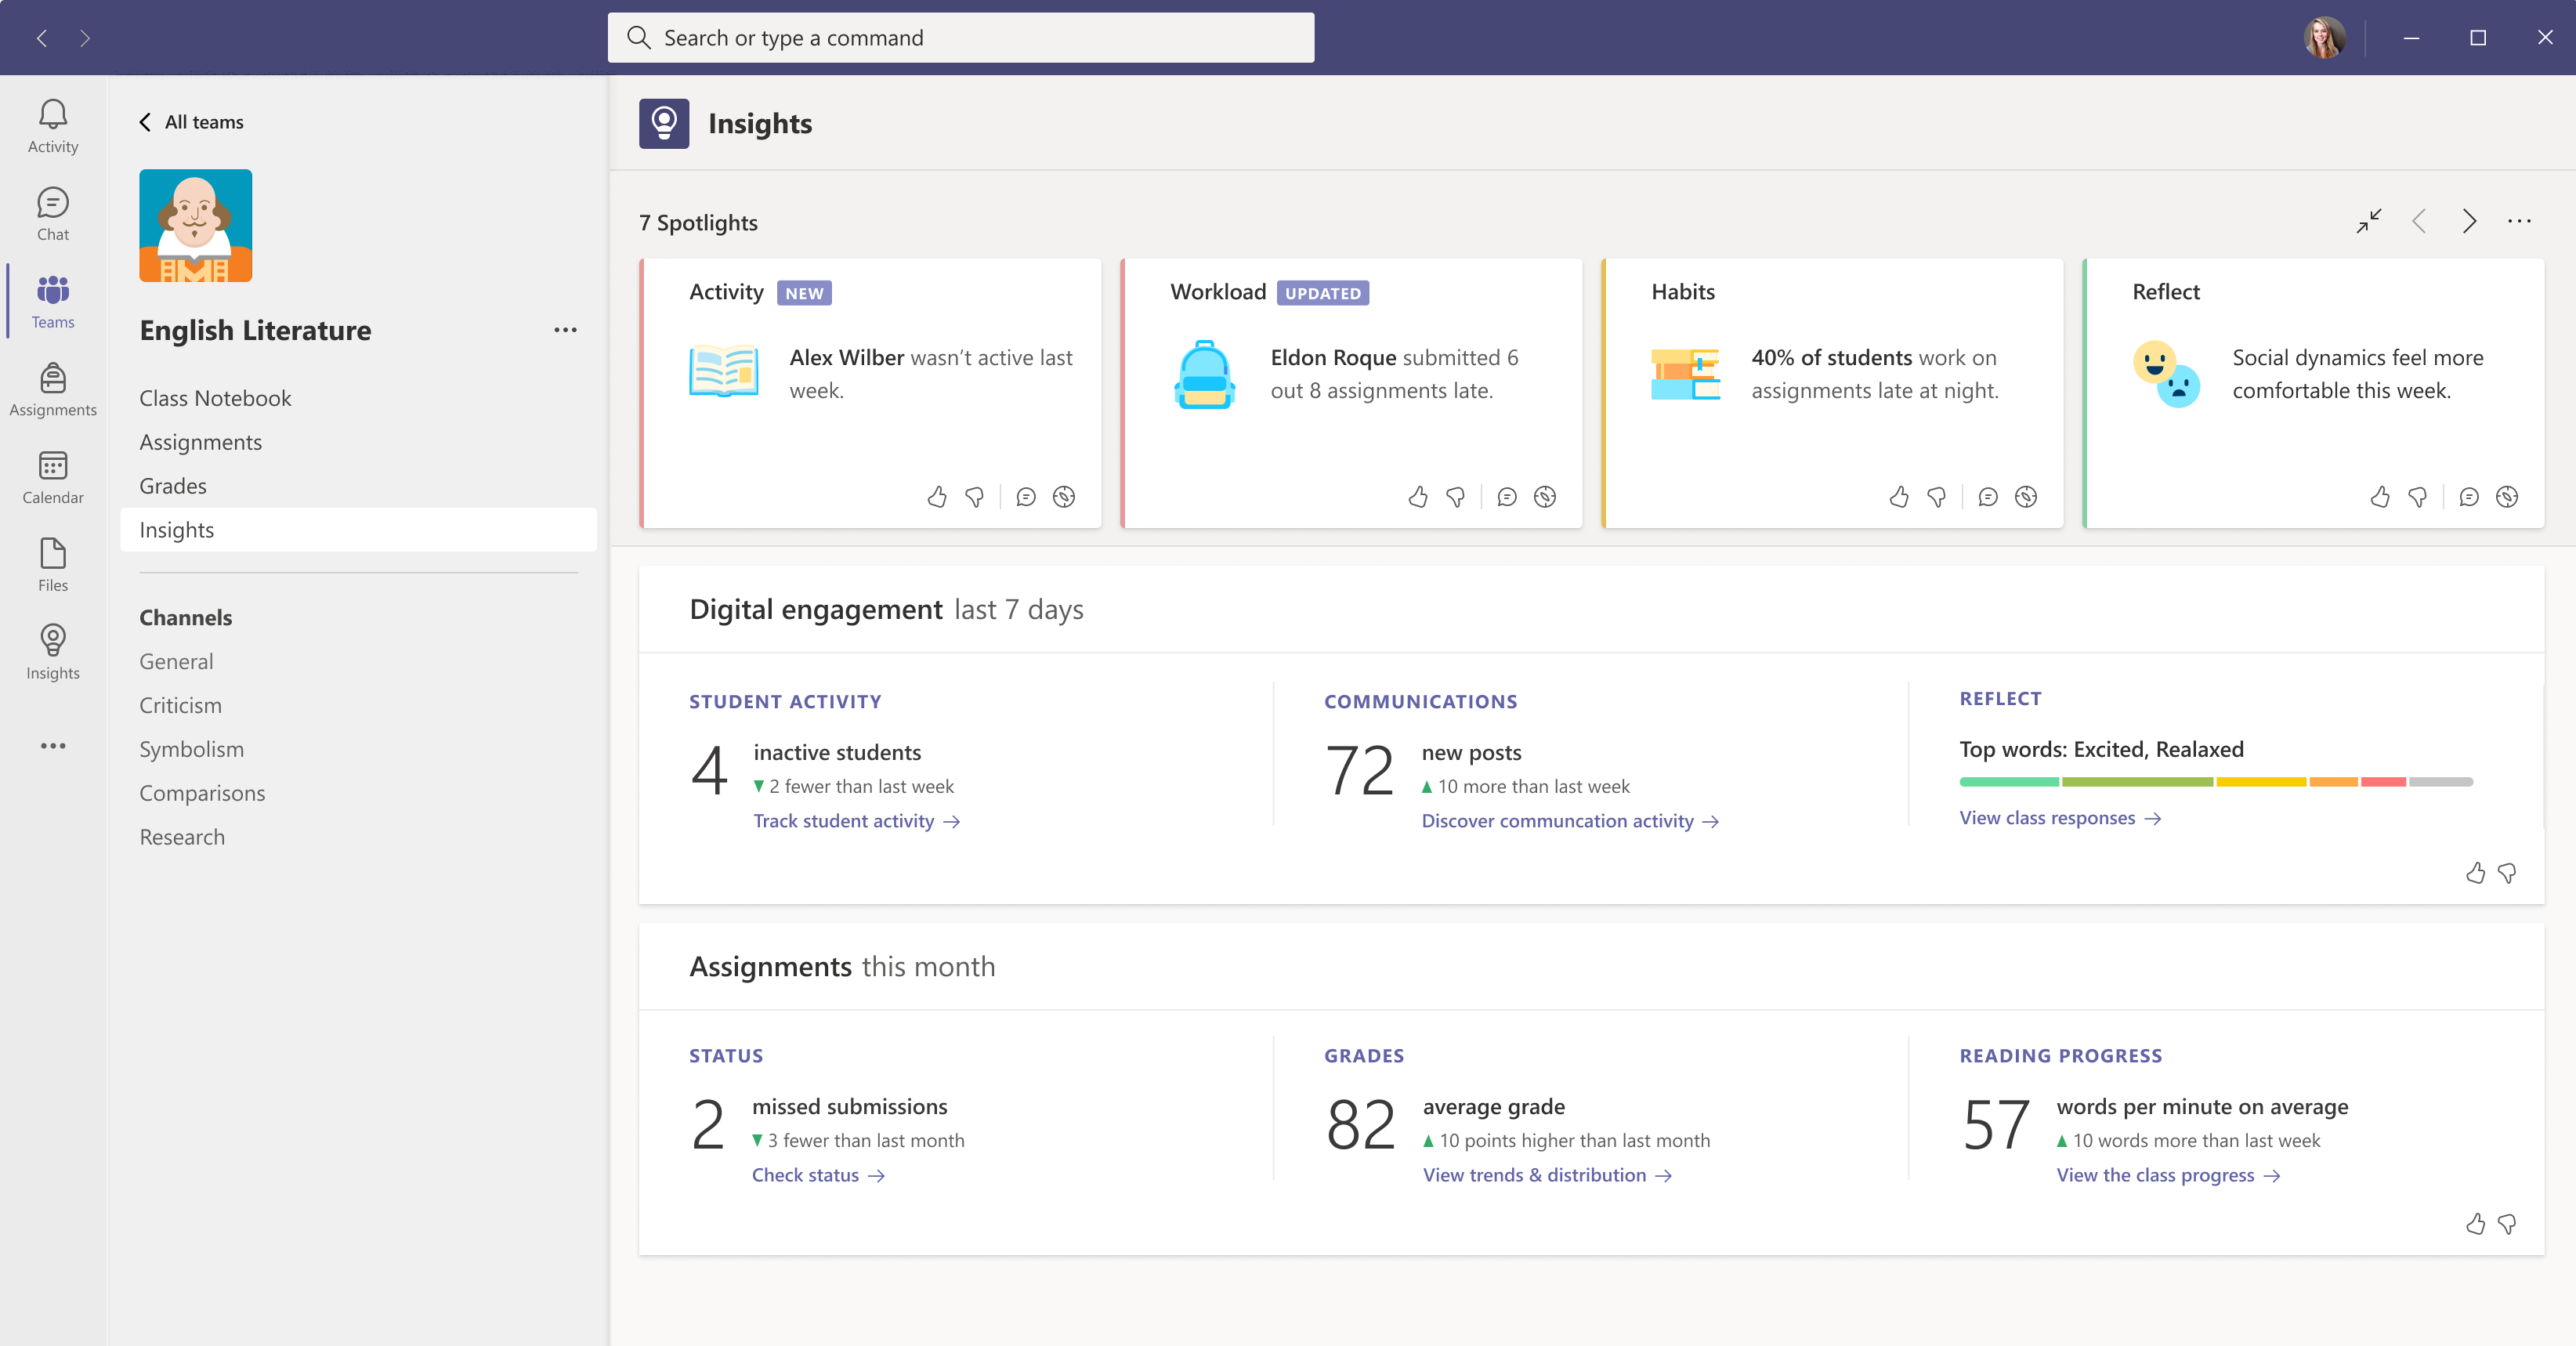Give a thumbs up on the Activity spotlight

point(937,497)
